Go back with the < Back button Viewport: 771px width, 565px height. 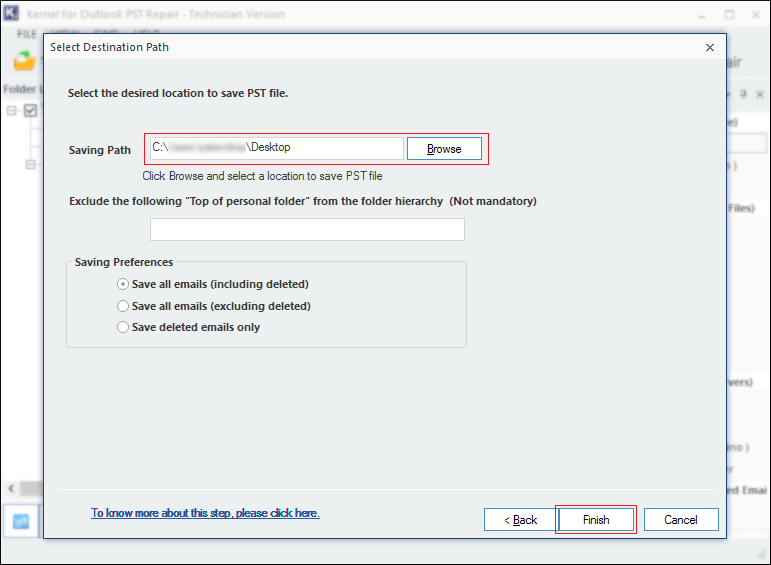[x=520, y=520]
